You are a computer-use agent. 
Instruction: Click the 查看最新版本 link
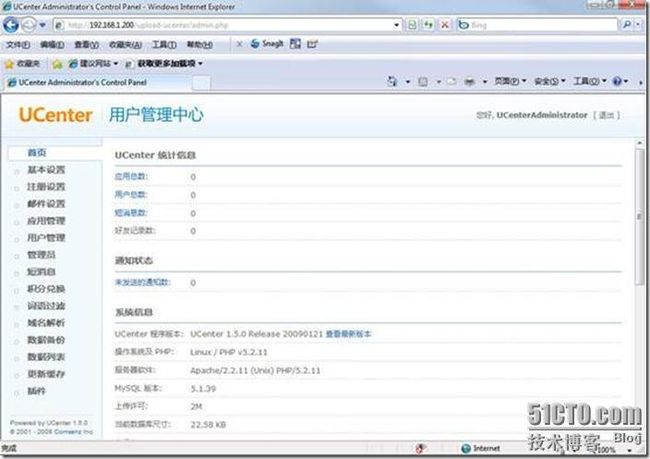point(349,334)
